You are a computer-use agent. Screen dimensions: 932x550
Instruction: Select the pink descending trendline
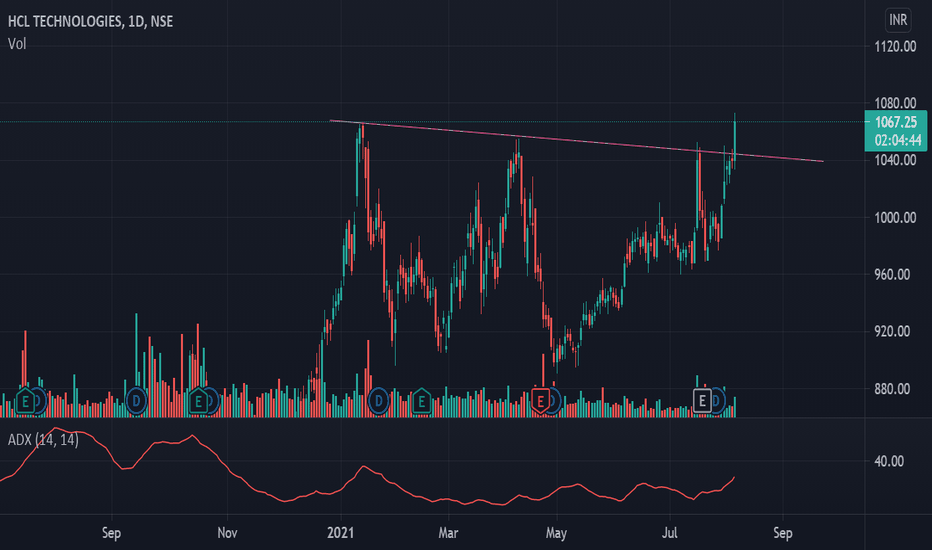coord(577,141)
